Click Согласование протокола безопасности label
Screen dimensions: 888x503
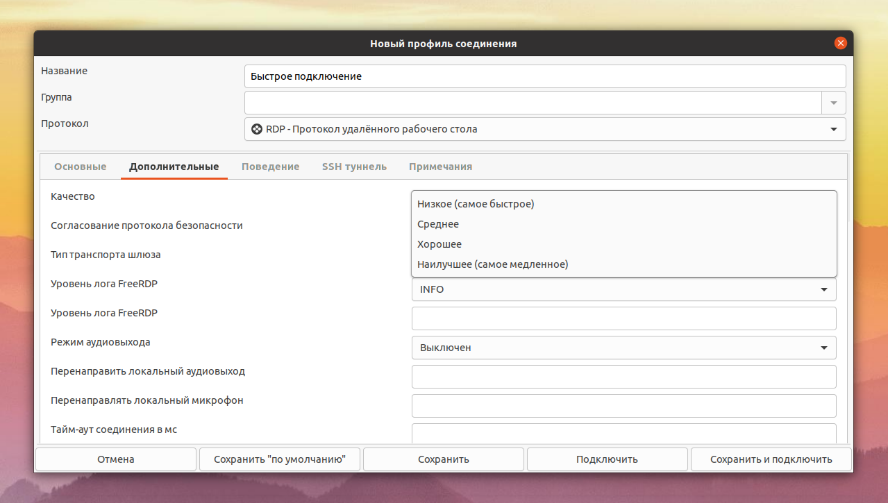[x=147, y=225]
